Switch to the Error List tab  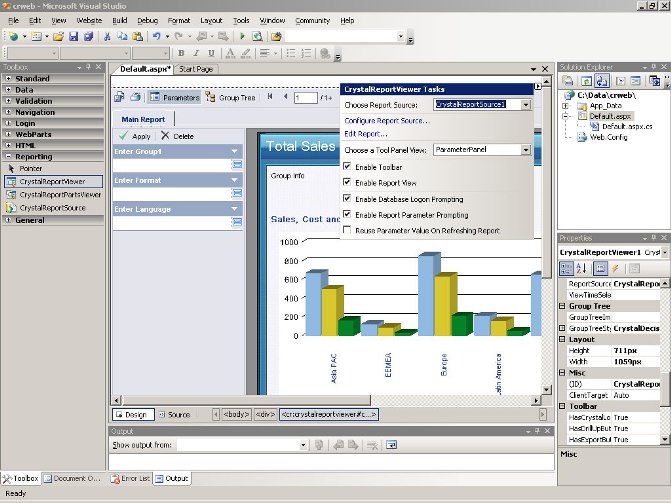131,479
